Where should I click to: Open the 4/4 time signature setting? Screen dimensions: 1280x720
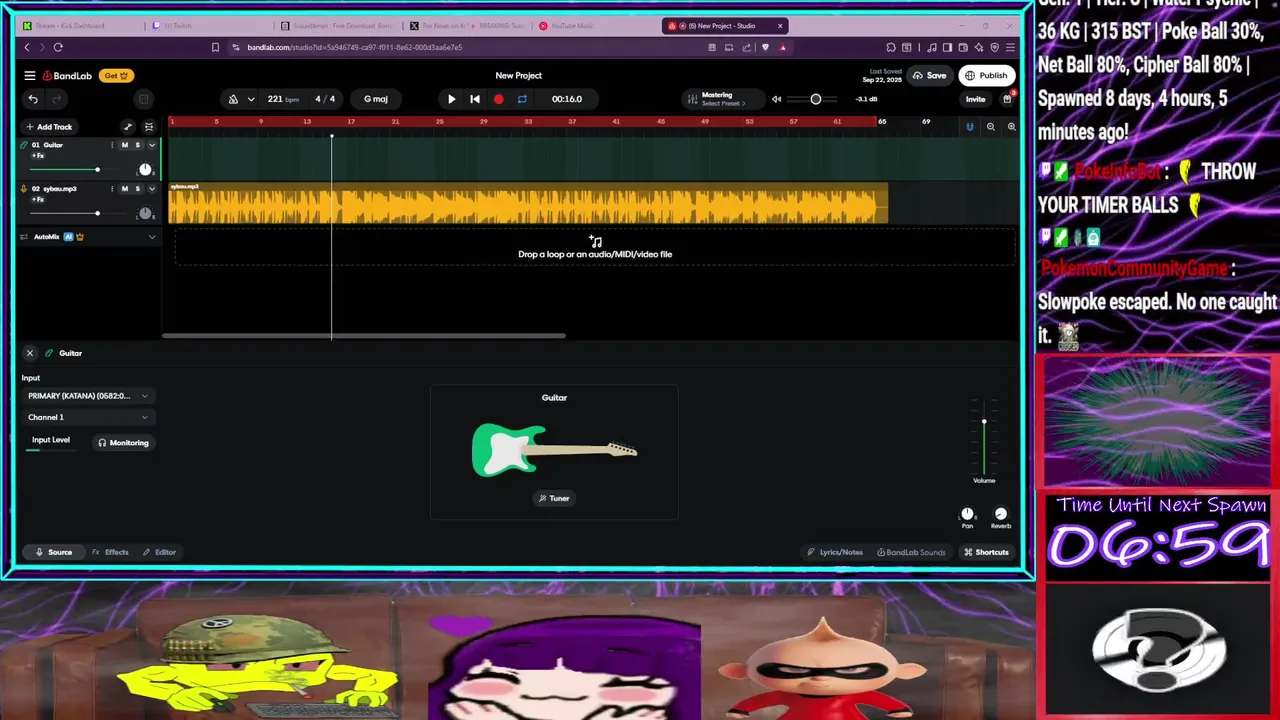click(x=325, y=99)
